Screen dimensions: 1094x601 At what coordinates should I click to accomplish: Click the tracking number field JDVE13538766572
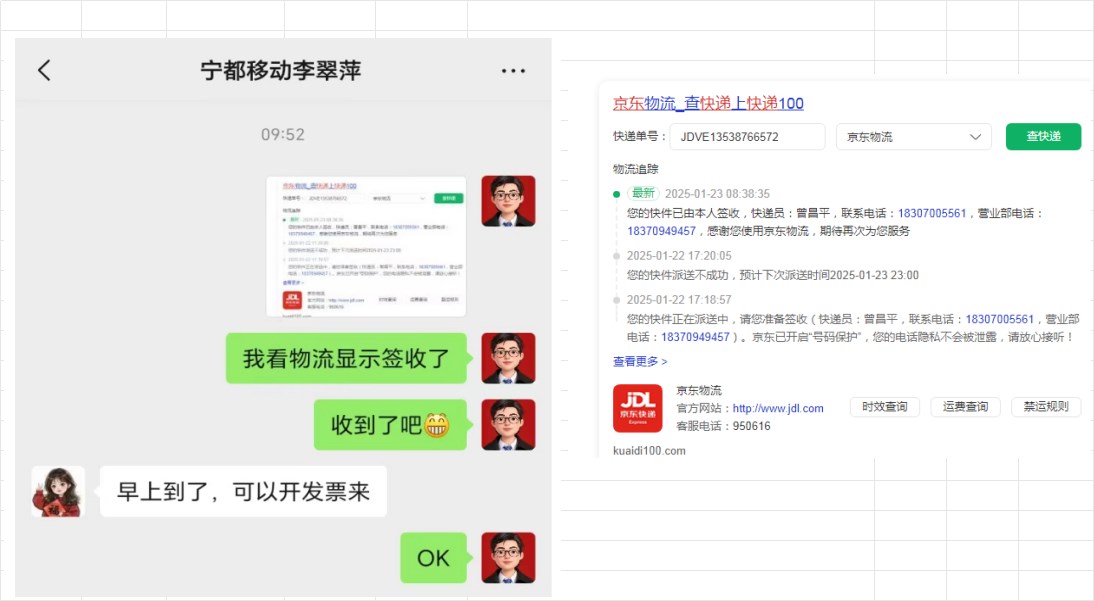[747, 137]
